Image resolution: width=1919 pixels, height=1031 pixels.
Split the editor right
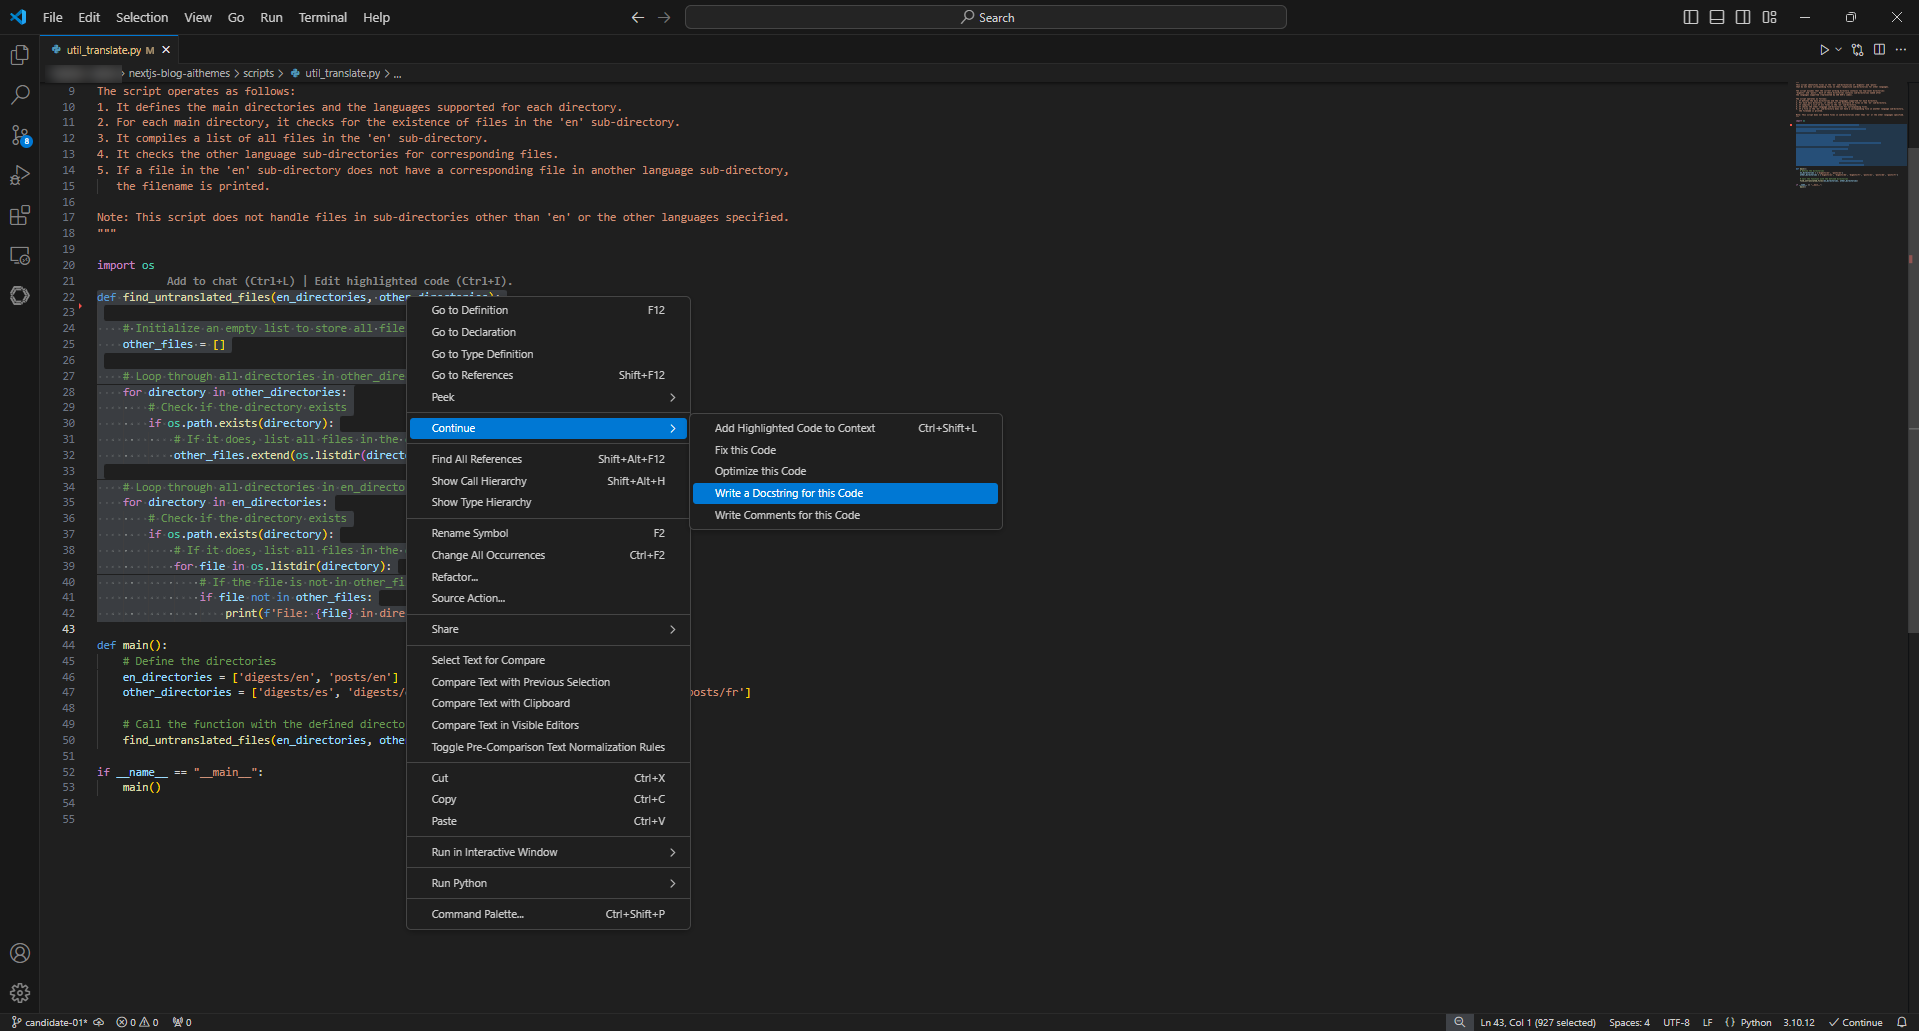(1879, 49)
